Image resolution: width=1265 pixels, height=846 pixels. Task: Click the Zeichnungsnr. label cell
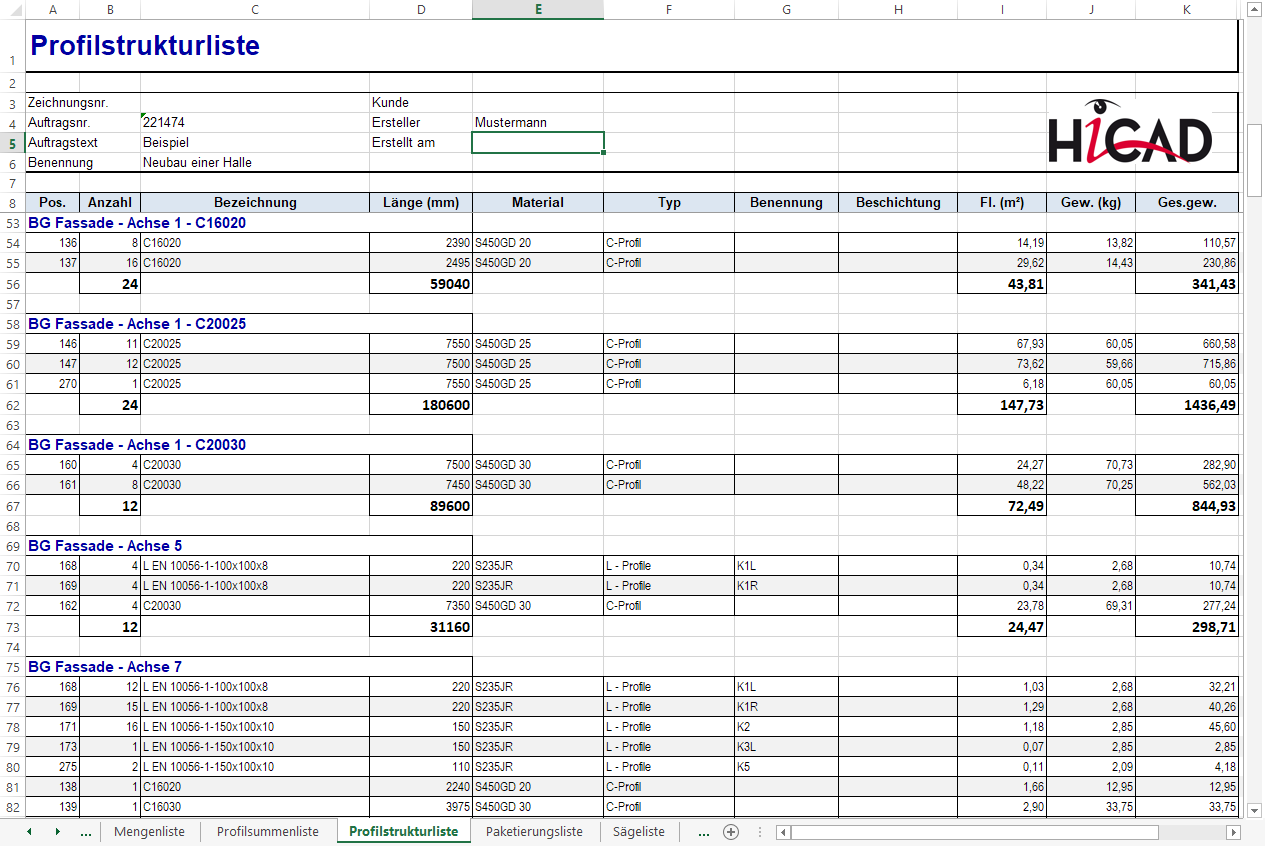point(68,103)
